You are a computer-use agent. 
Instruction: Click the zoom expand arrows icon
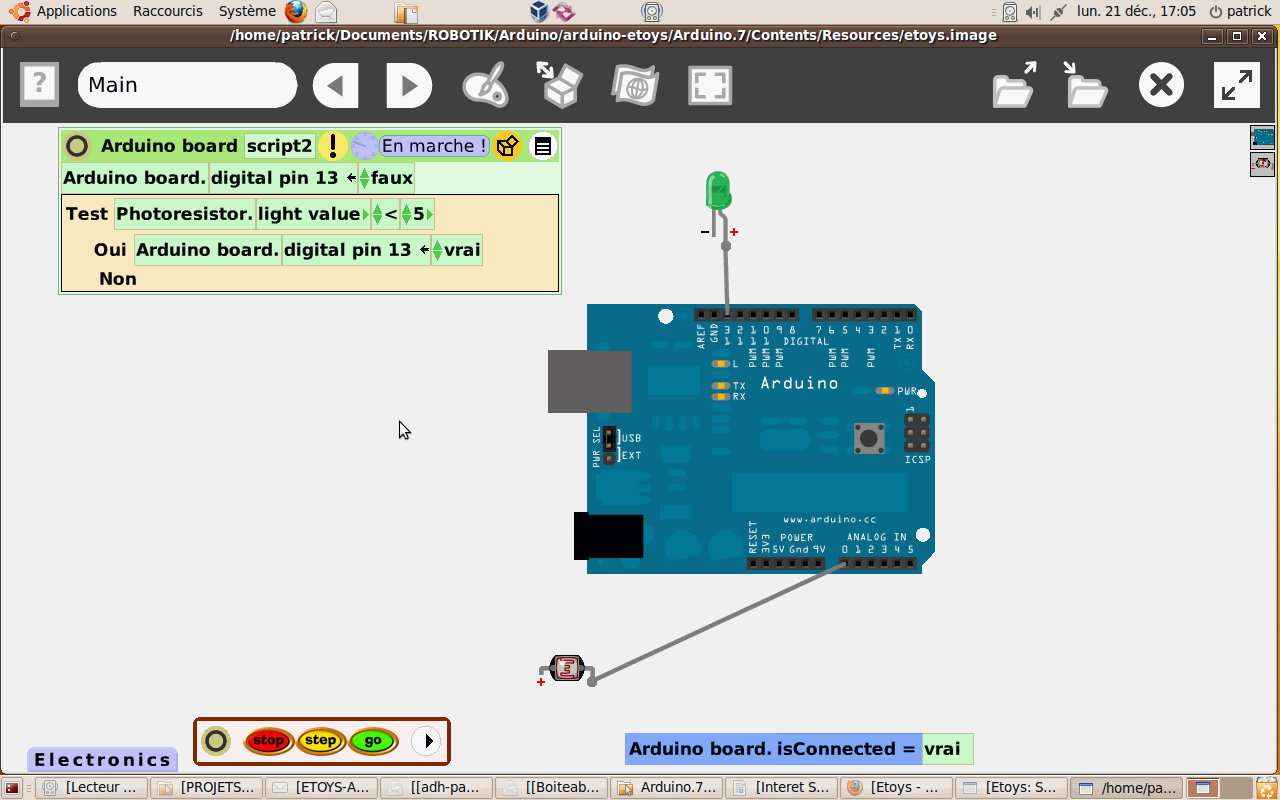coord(1237,85)
